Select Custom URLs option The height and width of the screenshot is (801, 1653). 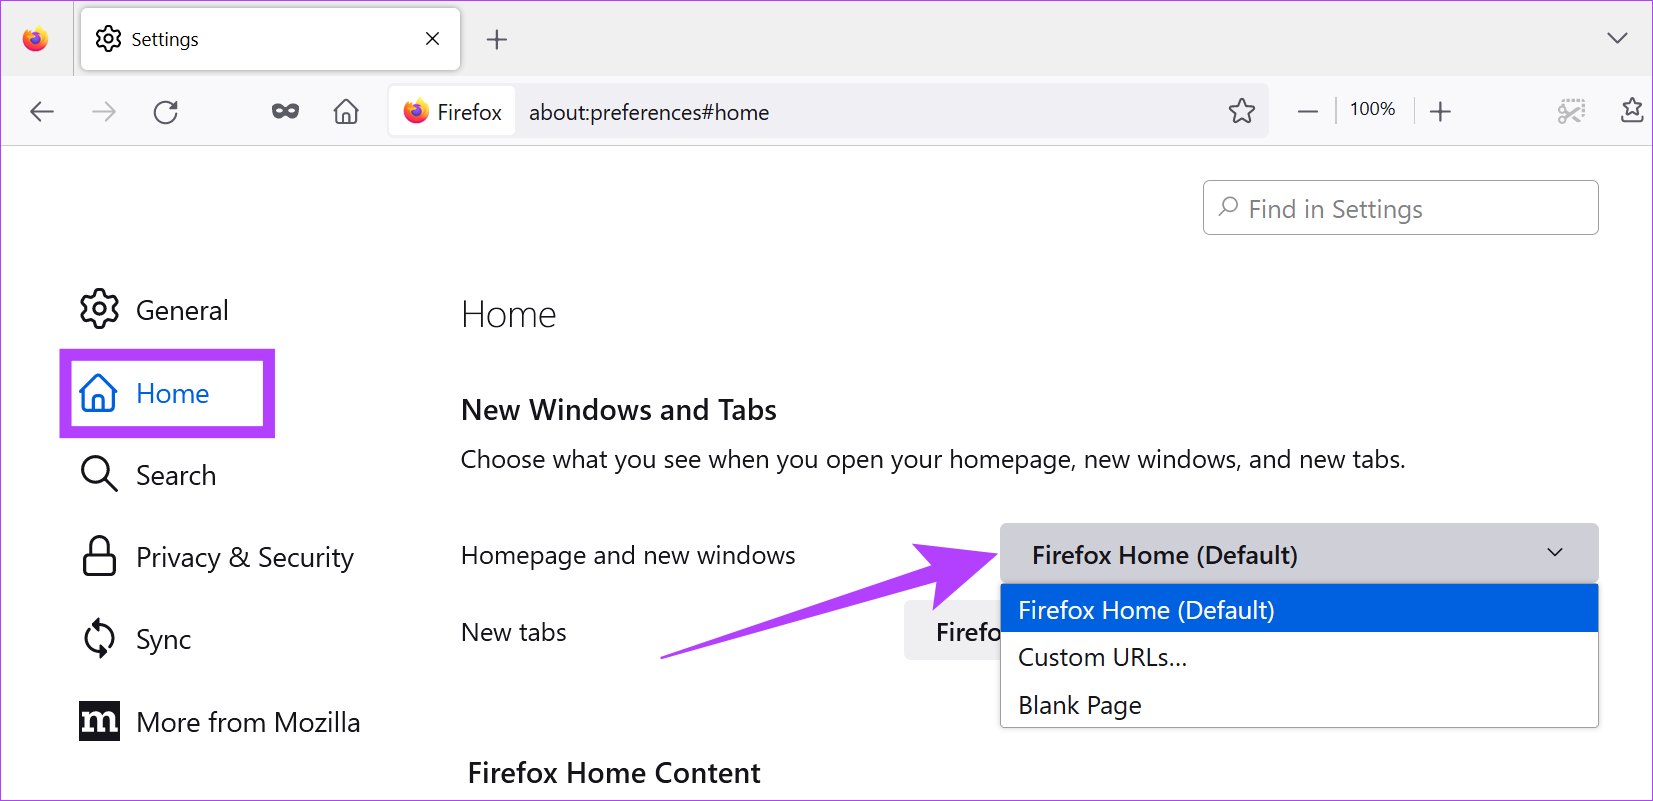(1102, 658)
